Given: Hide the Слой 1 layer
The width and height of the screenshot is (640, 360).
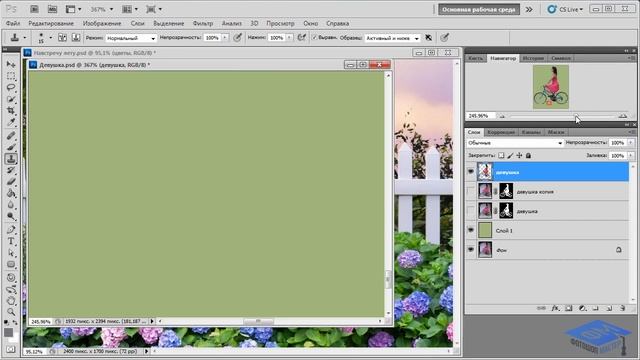Looking at the screenshot, I should (471, 230).
